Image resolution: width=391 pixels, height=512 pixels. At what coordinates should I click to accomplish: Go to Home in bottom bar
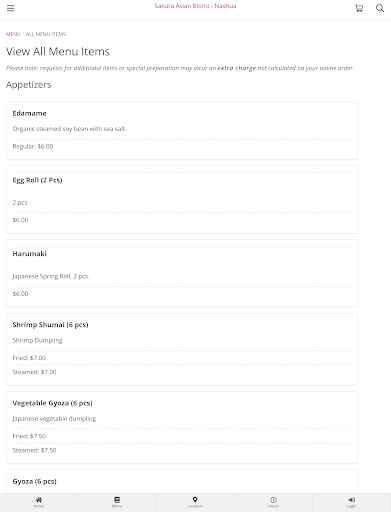pos(39,502)
